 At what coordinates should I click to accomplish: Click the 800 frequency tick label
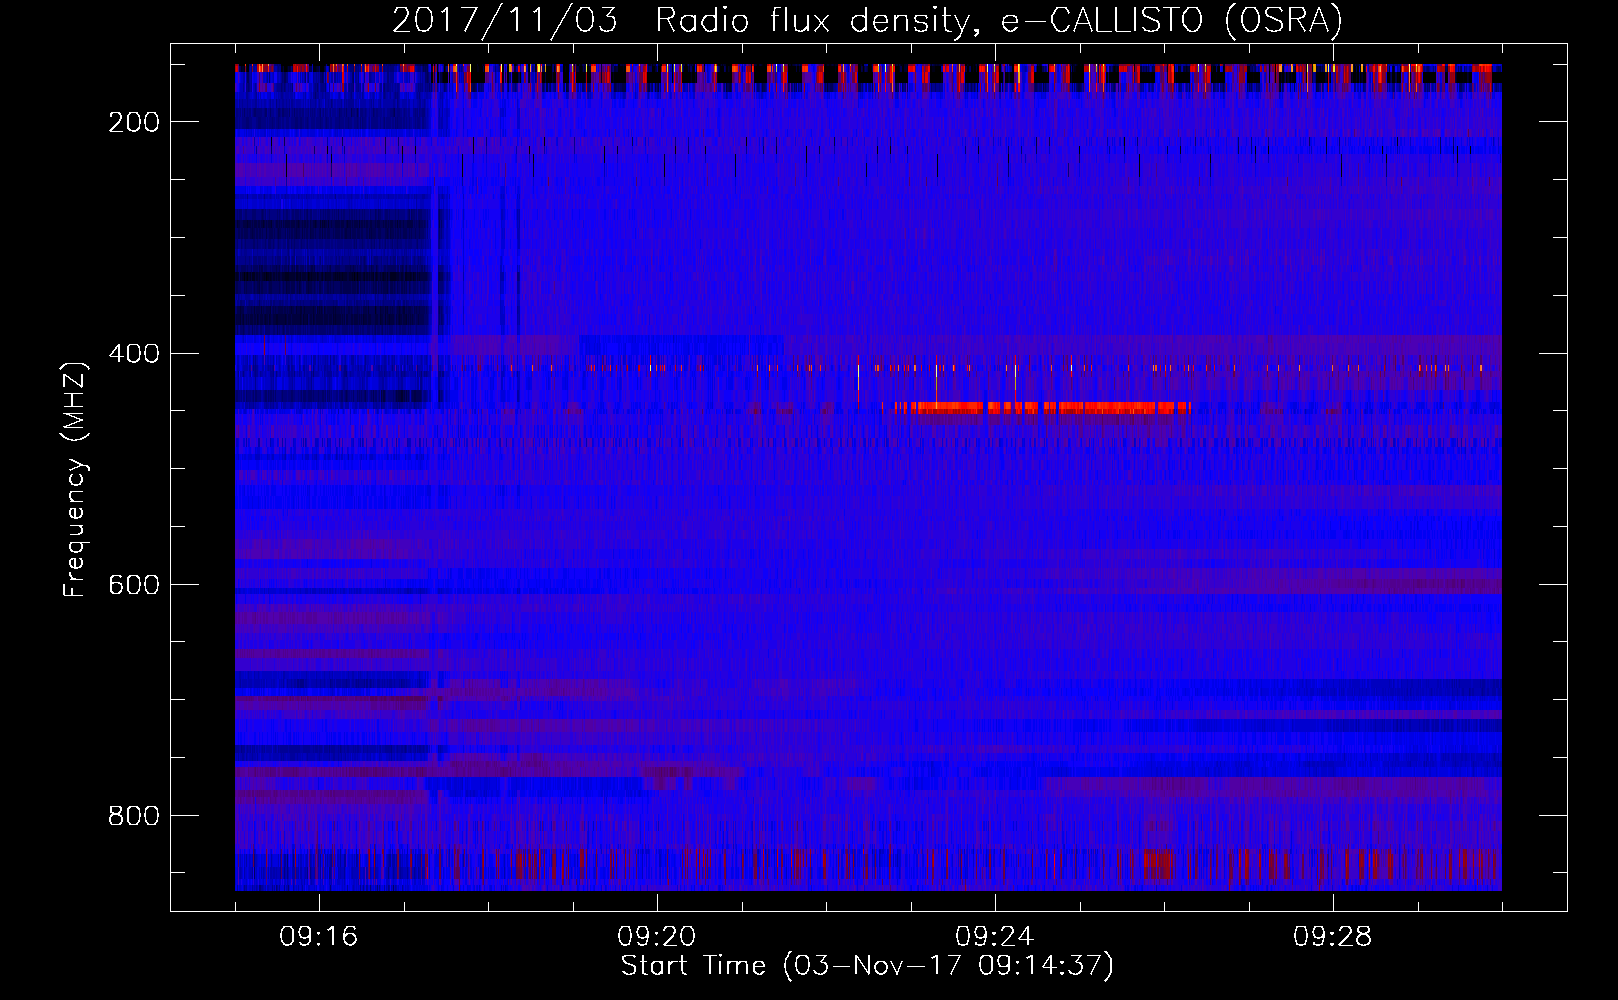(x=134, y=816)
